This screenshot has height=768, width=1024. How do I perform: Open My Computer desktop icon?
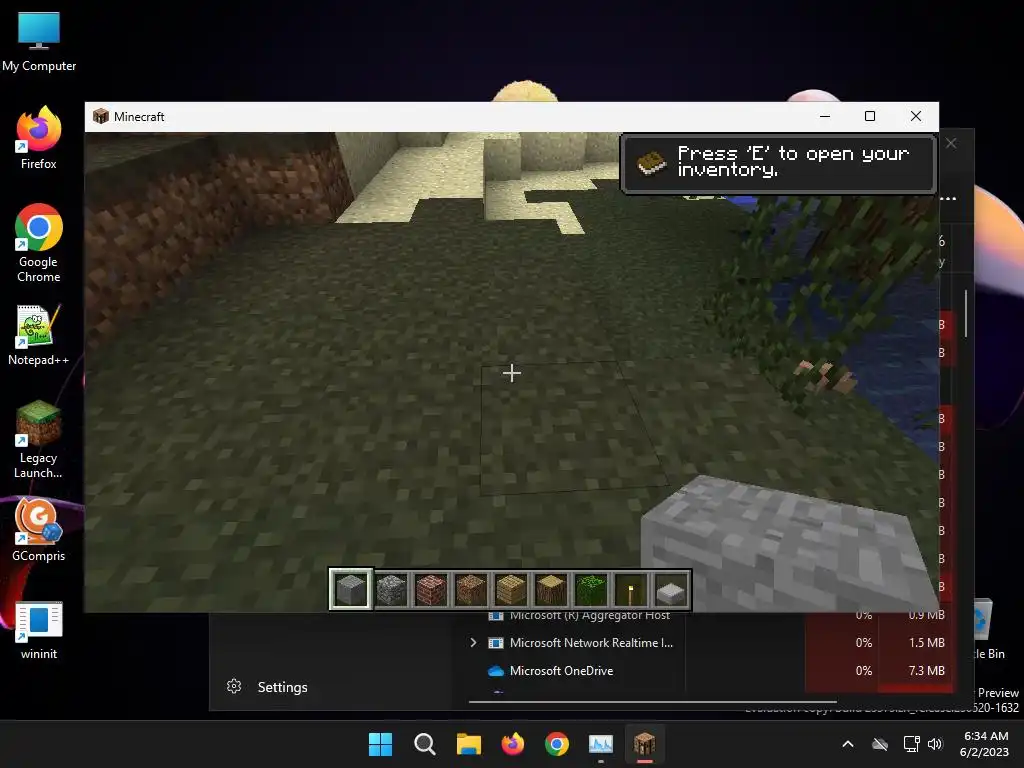click(x=39, y=42)
